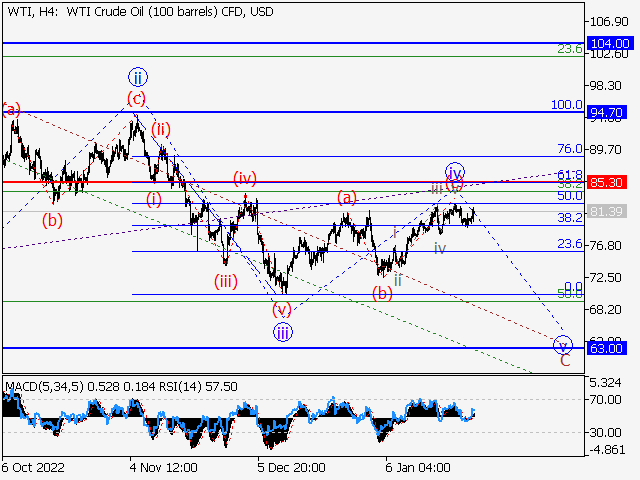Click the red (ii) wave label
Image resolution: width=640 pixels, height=480 pixels.
(x=161, y=129)
